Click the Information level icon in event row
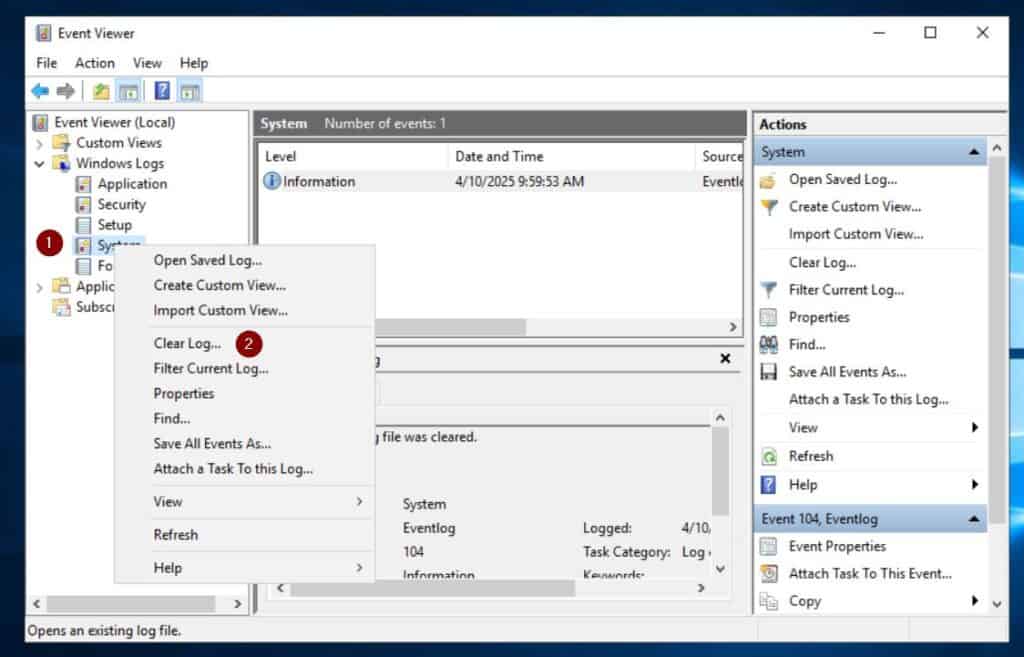This screenshot has width=1024, height=657. click(x=272, y=181)
